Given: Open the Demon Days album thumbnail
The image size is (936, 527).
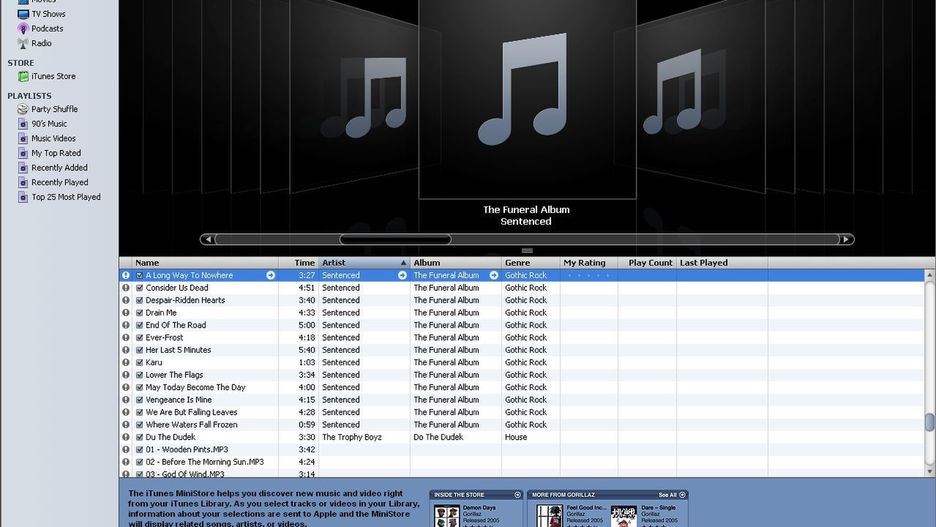Looking at the screenshot, I should tap(447, 517).
